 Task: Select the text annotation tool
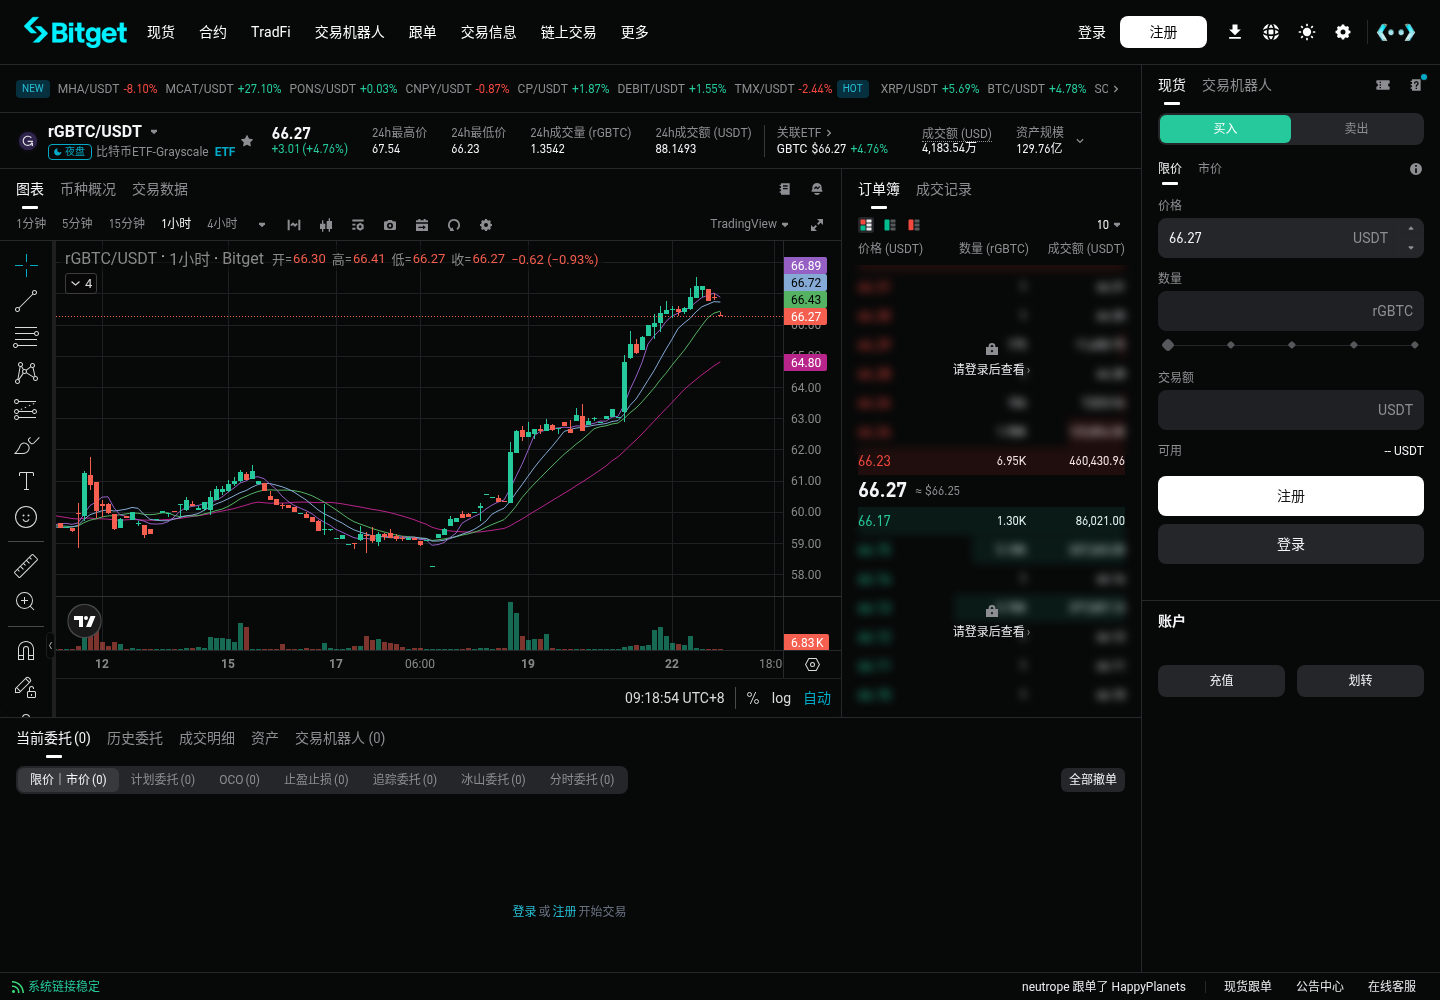(x=26, y=480)
